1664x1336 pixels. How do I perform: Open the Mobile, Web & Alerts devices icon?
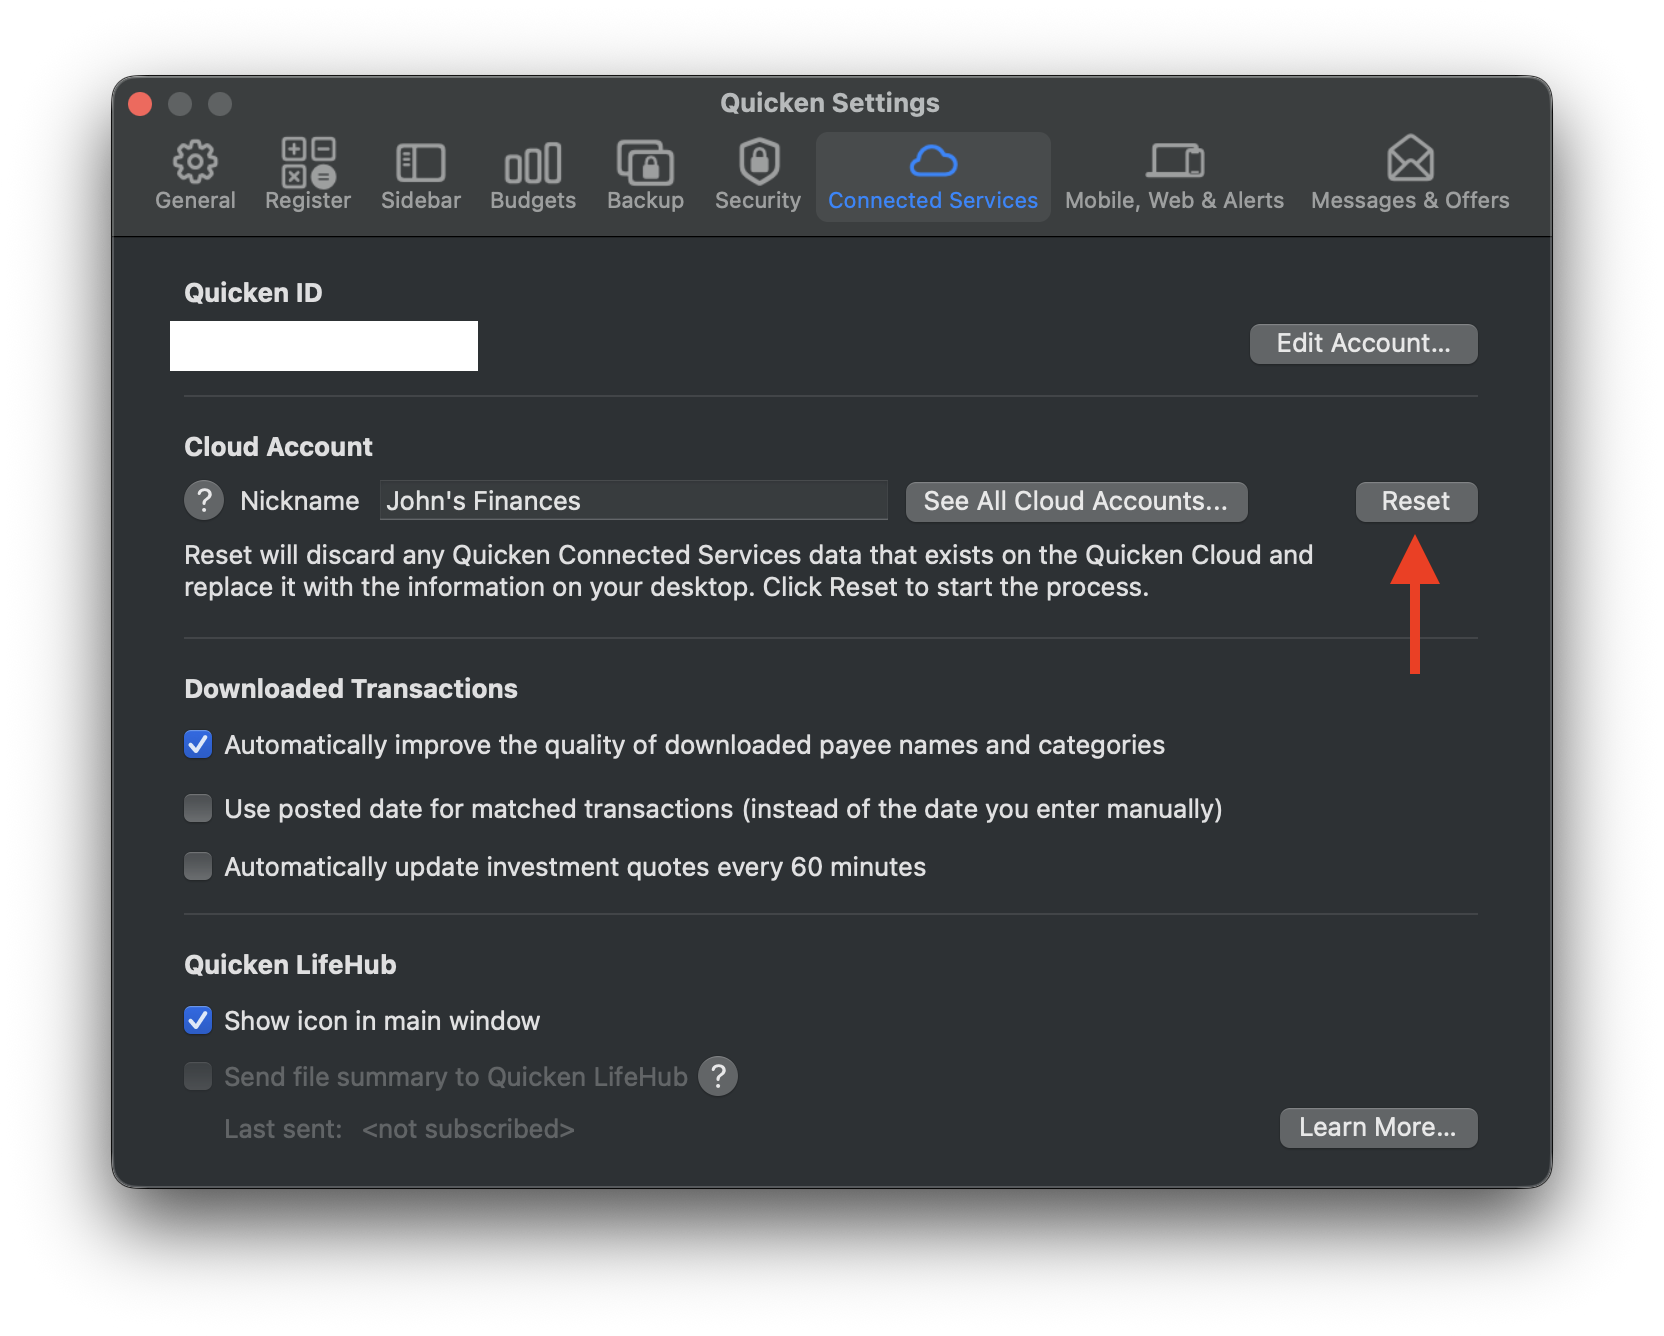(1175, 160)
